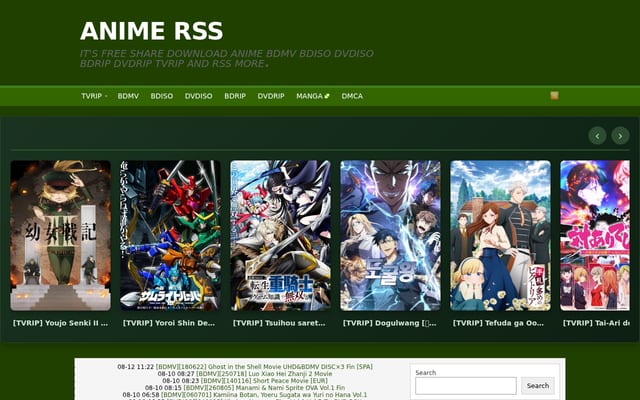Viewport: 640px width, 400px height.
Task: Click the previous slide arrow in carousel
Action: tap(597, 136)
